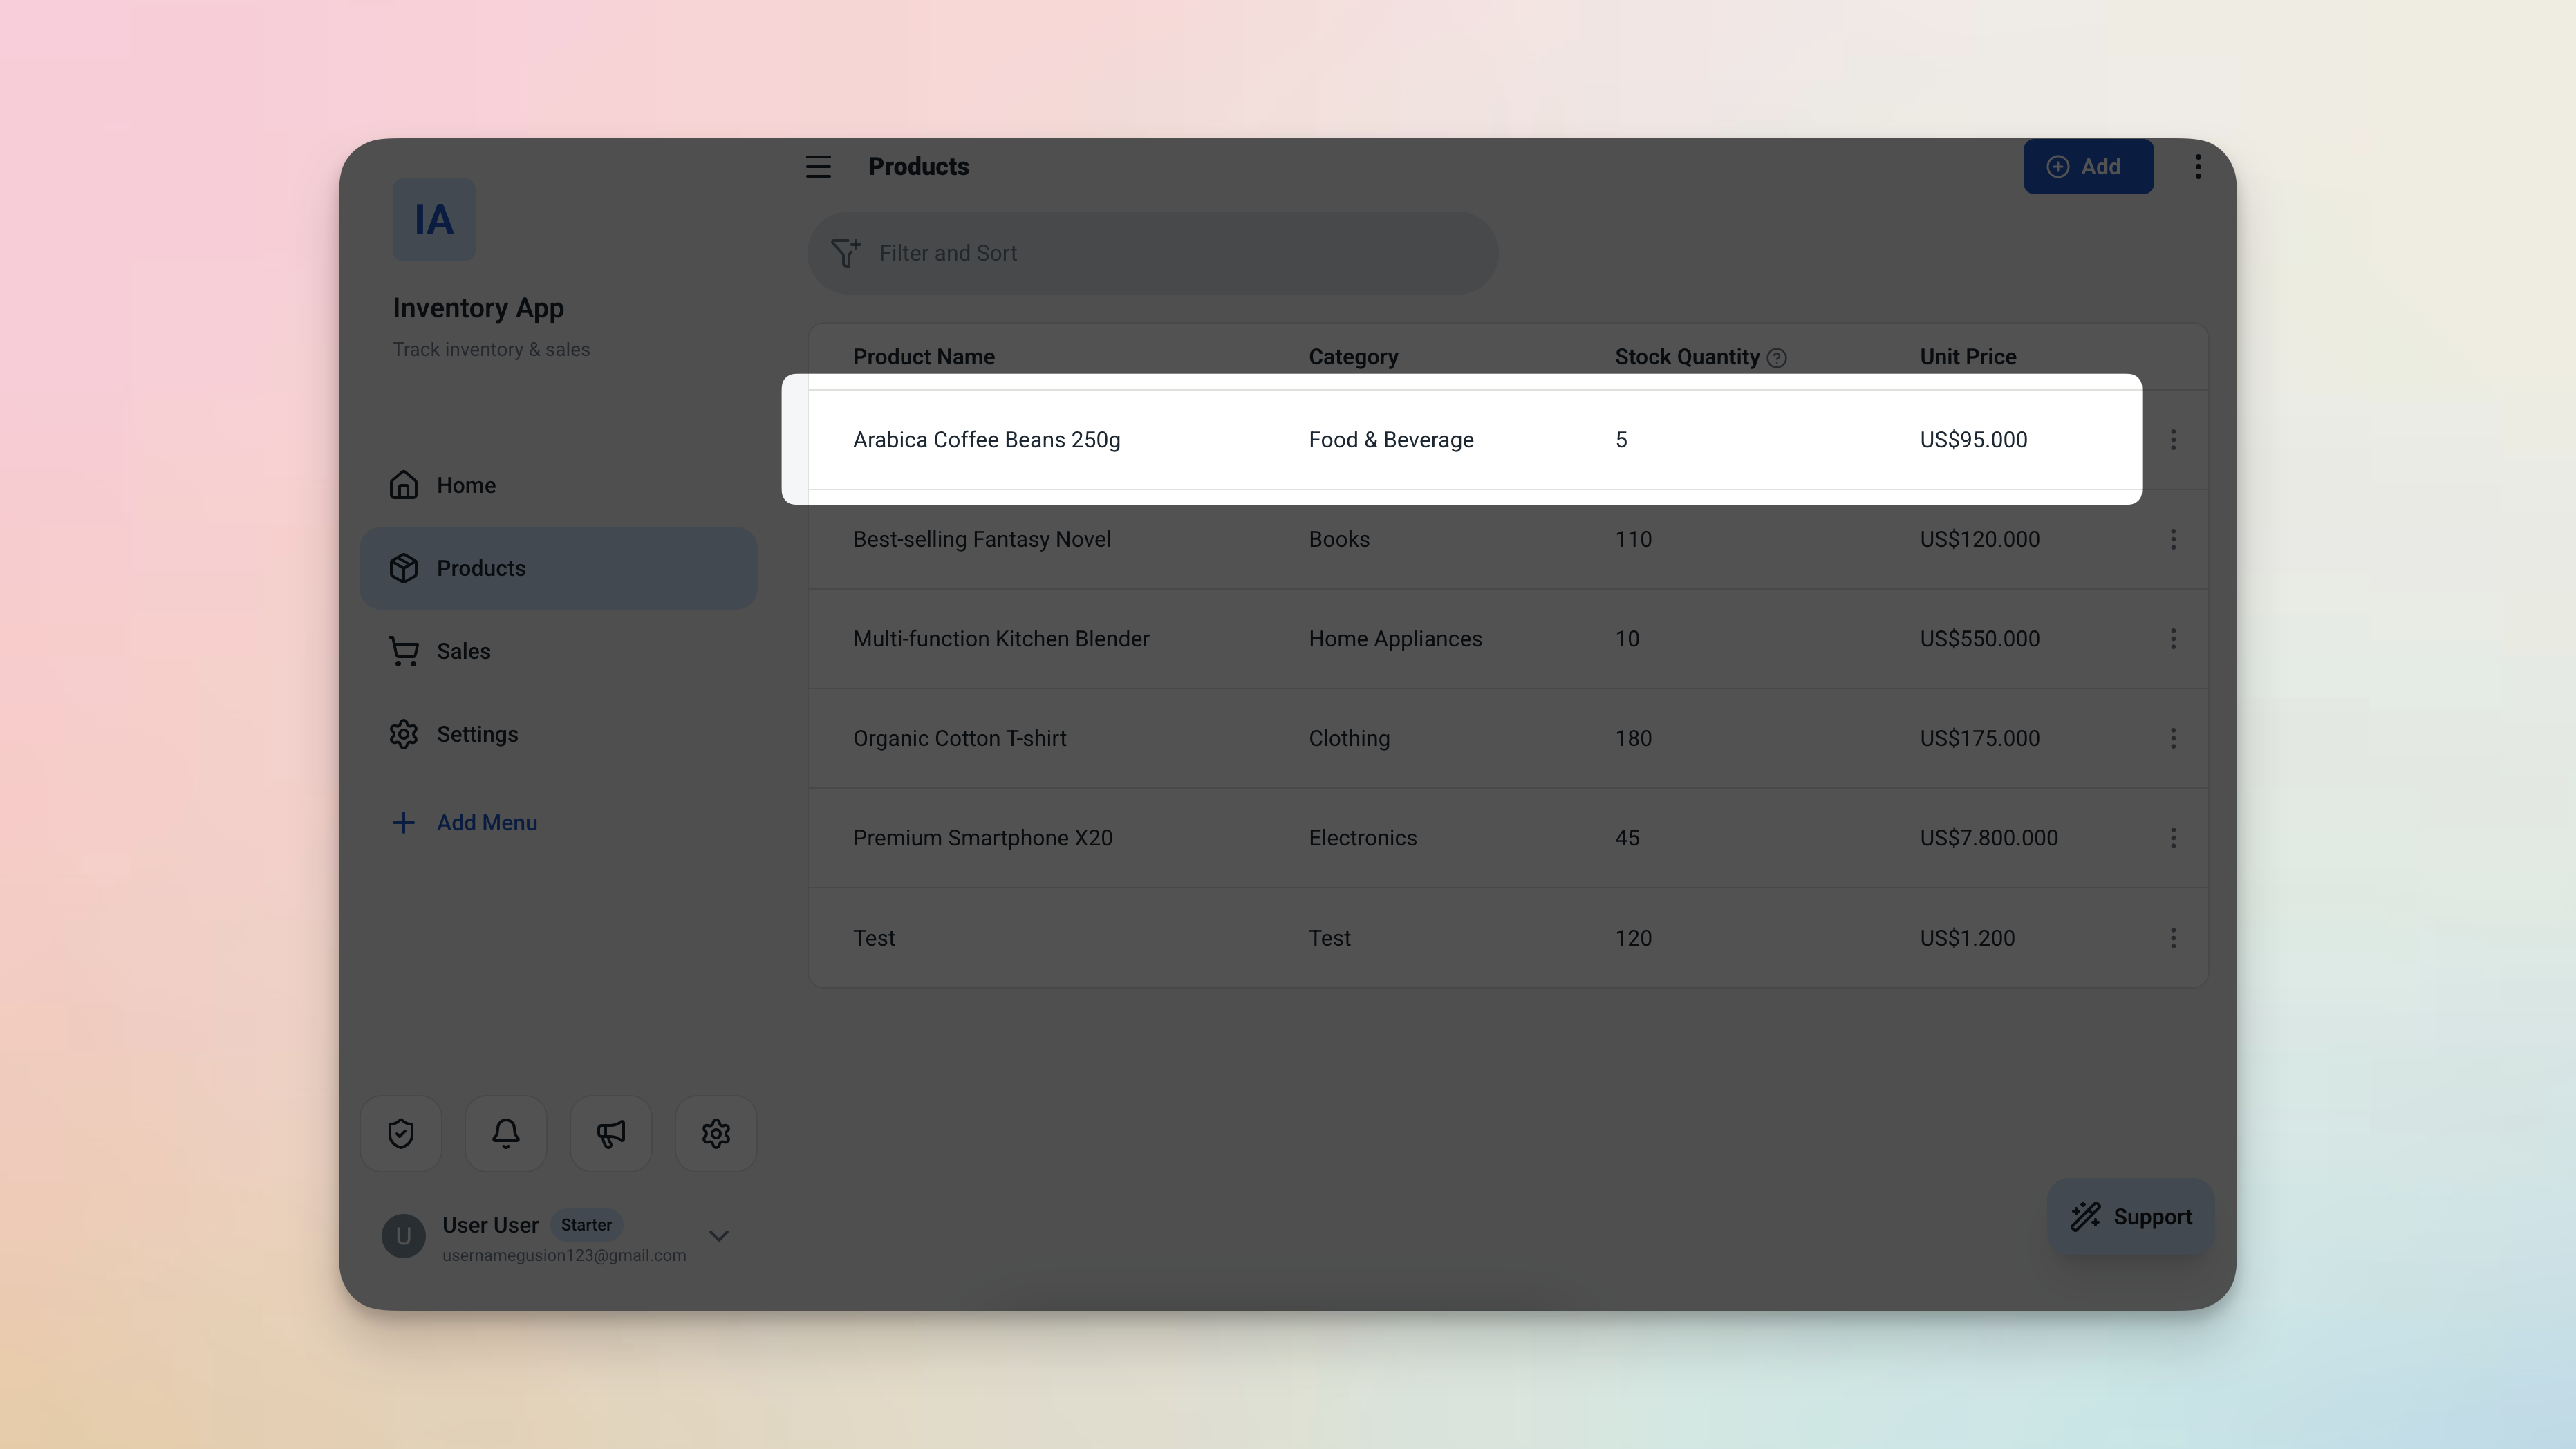Click the Products page heading
The width and height of the screenshot is (2576, 1449).
pos(918,166)
